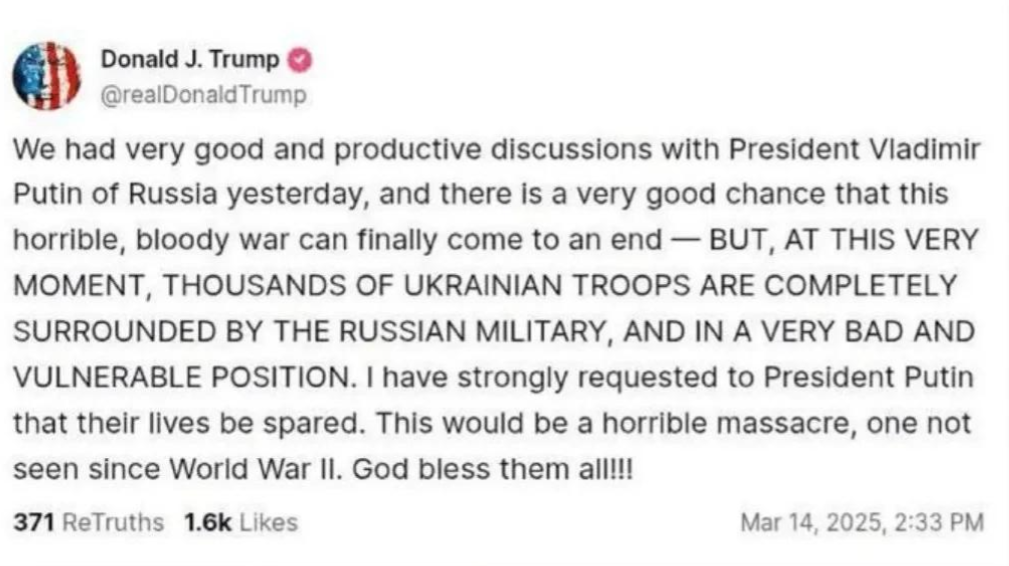Click the 'BUT, AT THIS VERY' text

tap(844, 240)
